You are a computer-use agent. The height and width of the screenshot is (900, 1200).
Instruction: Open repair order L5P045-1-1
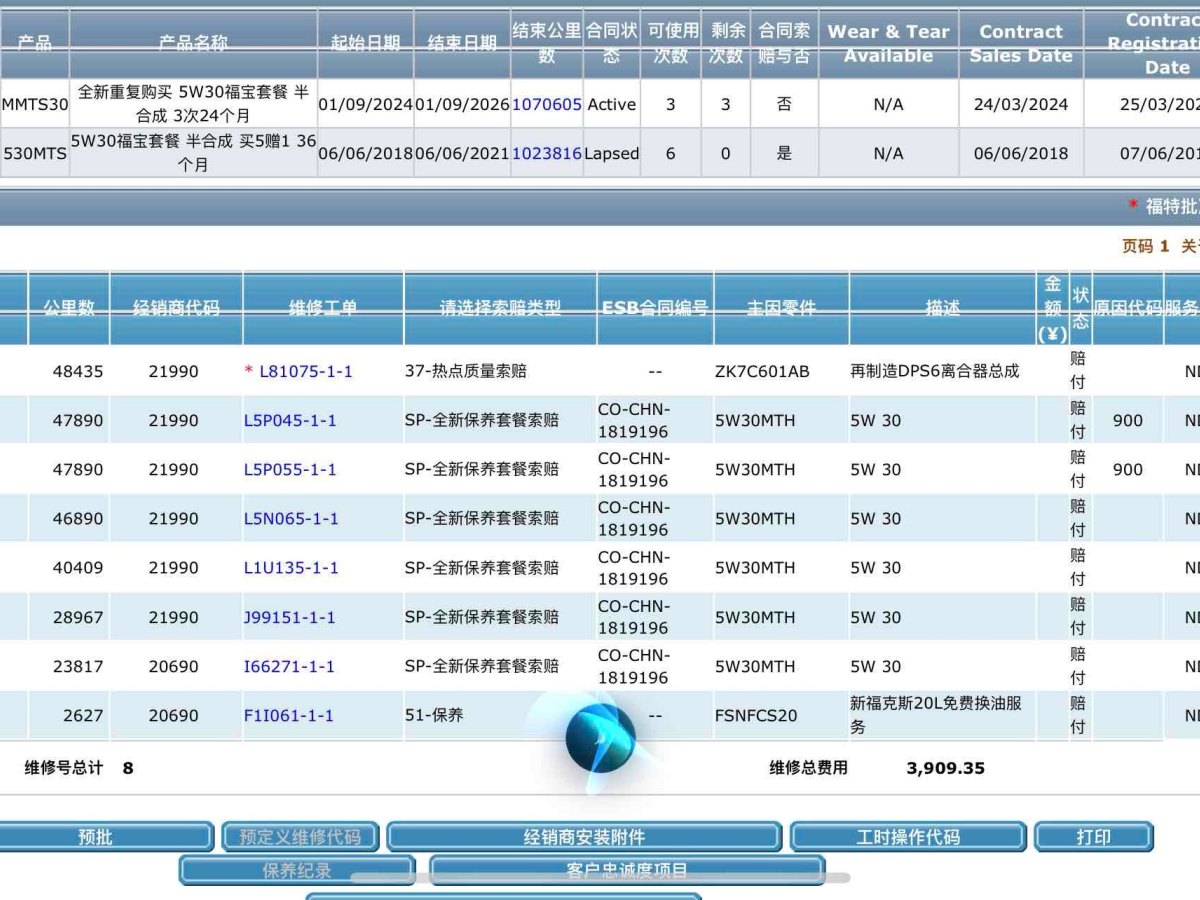[x=290, y=421]
